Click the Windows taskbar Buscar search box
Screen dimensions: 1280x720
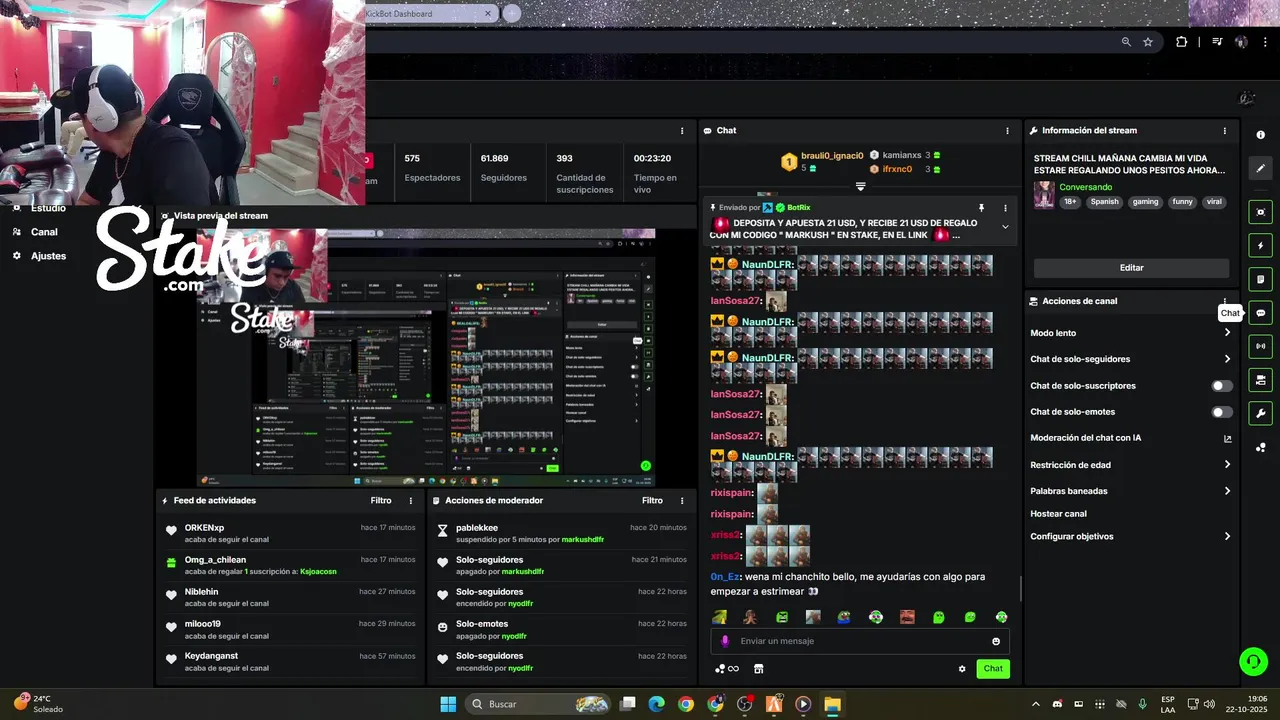(x=539, y=704)
